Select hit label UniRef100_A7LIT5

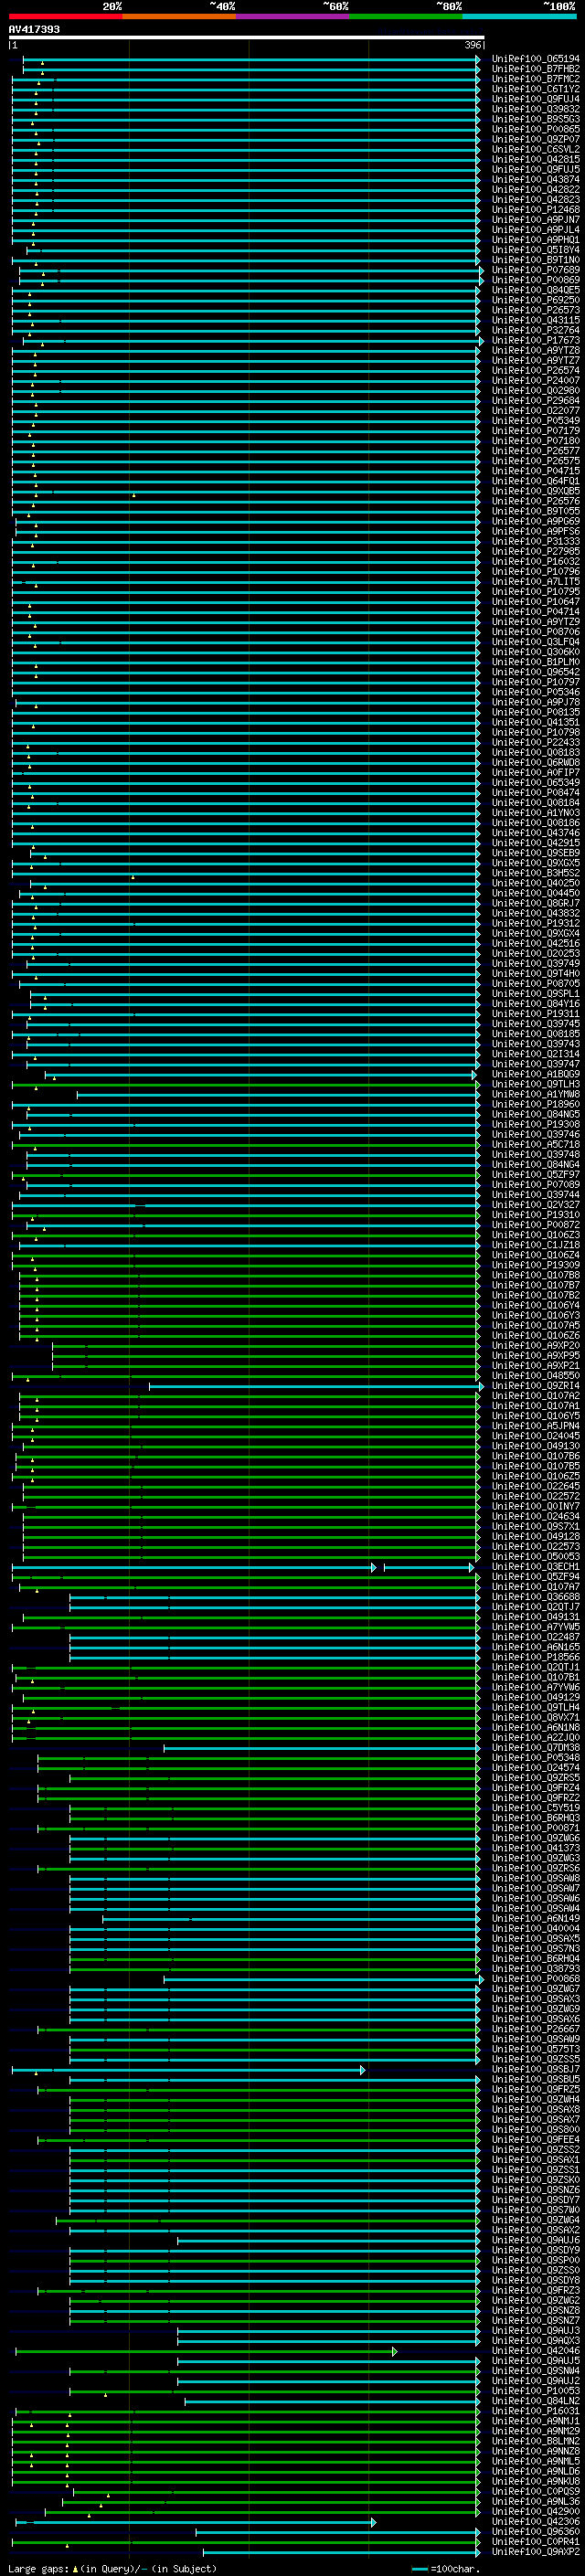coord(535,581)
